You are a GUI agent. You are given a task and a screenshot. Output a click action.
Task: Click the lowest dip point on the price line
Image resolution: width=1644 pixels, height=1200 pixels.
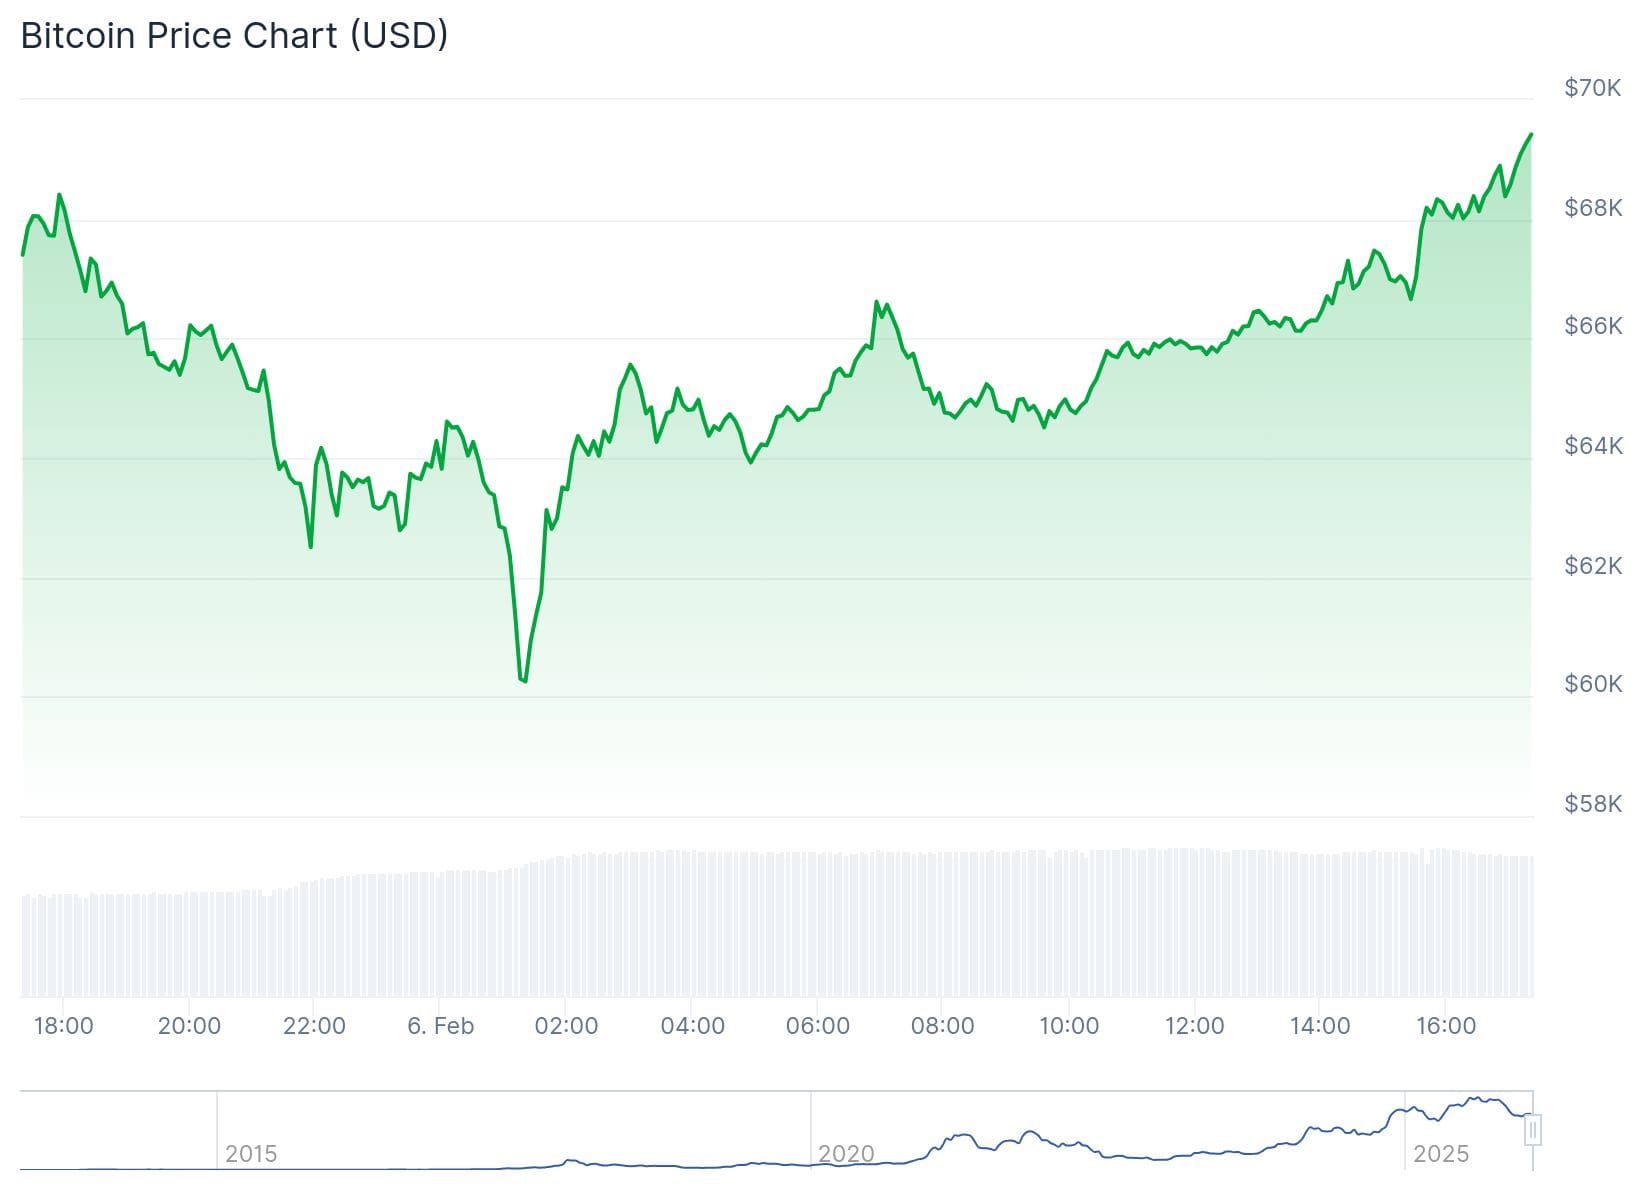pyautogui.click(x=524, y=681)
